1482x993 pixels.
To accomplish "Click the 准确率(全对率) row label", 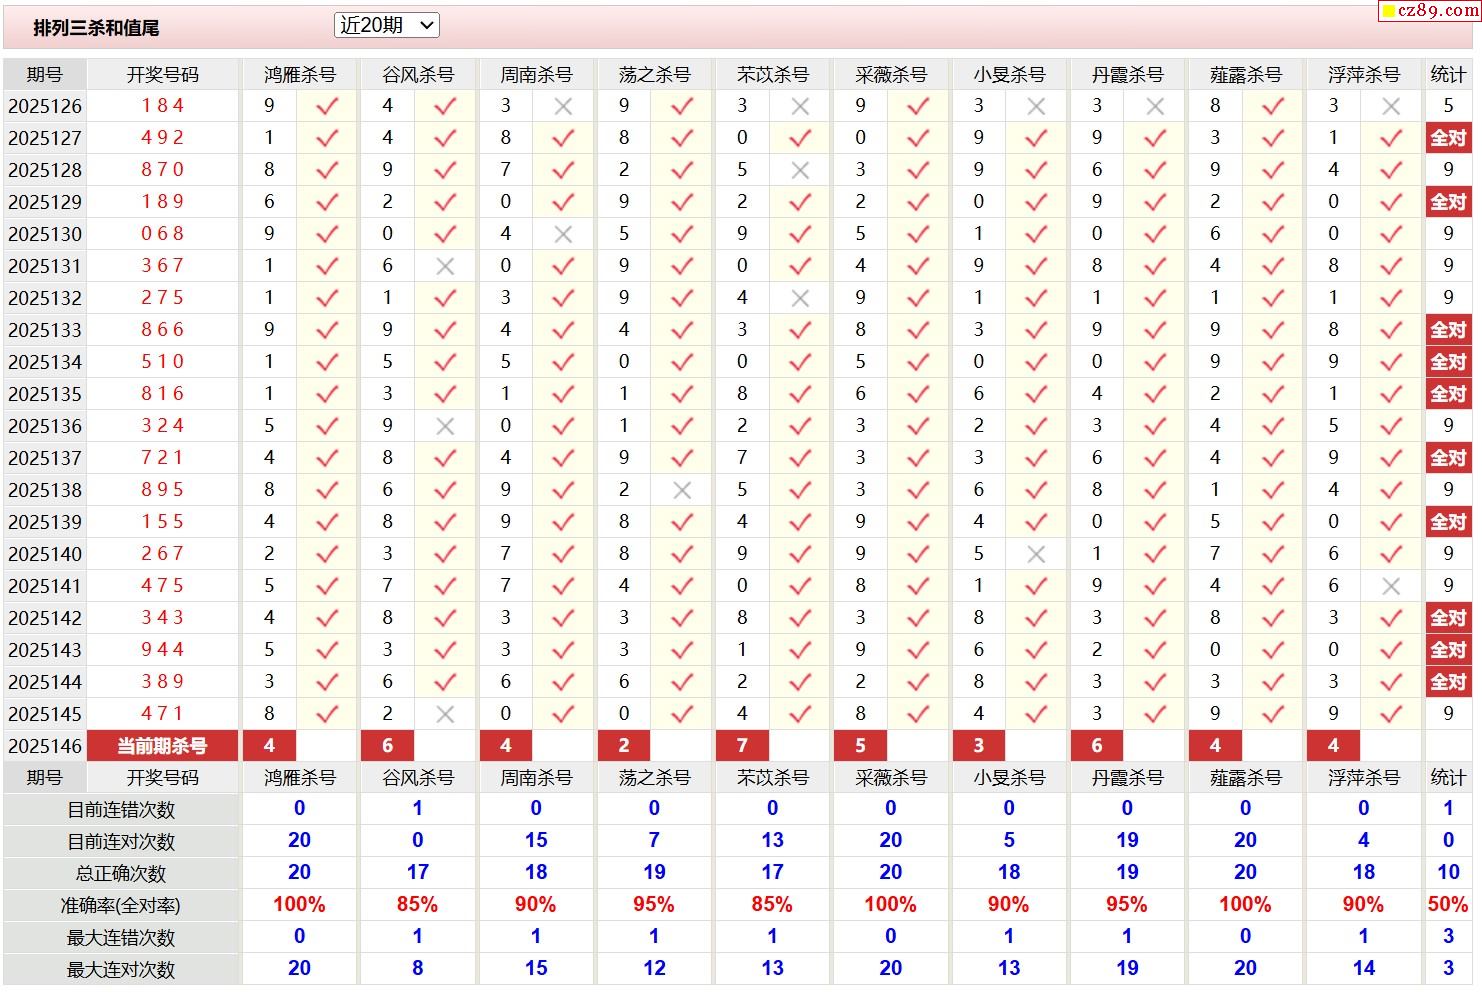I will click(x=121, y=906).
